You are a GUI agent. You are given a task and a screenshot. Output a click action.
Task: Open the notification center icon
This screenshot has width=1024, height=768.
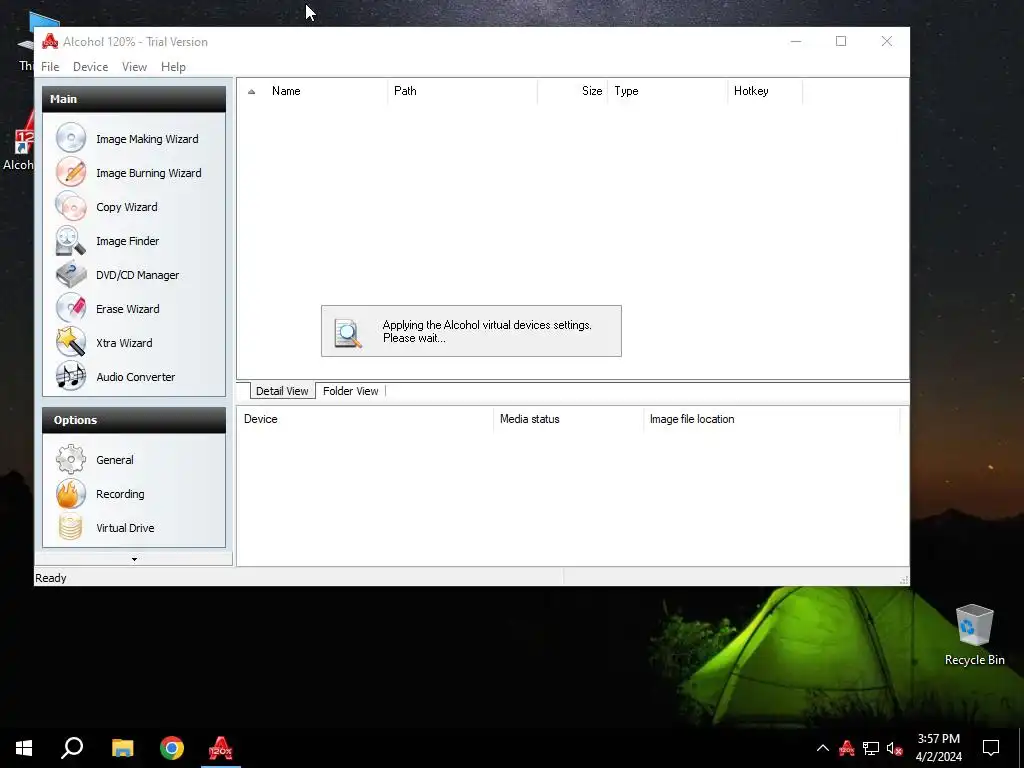pyautogui.click(x=991, y=748)
